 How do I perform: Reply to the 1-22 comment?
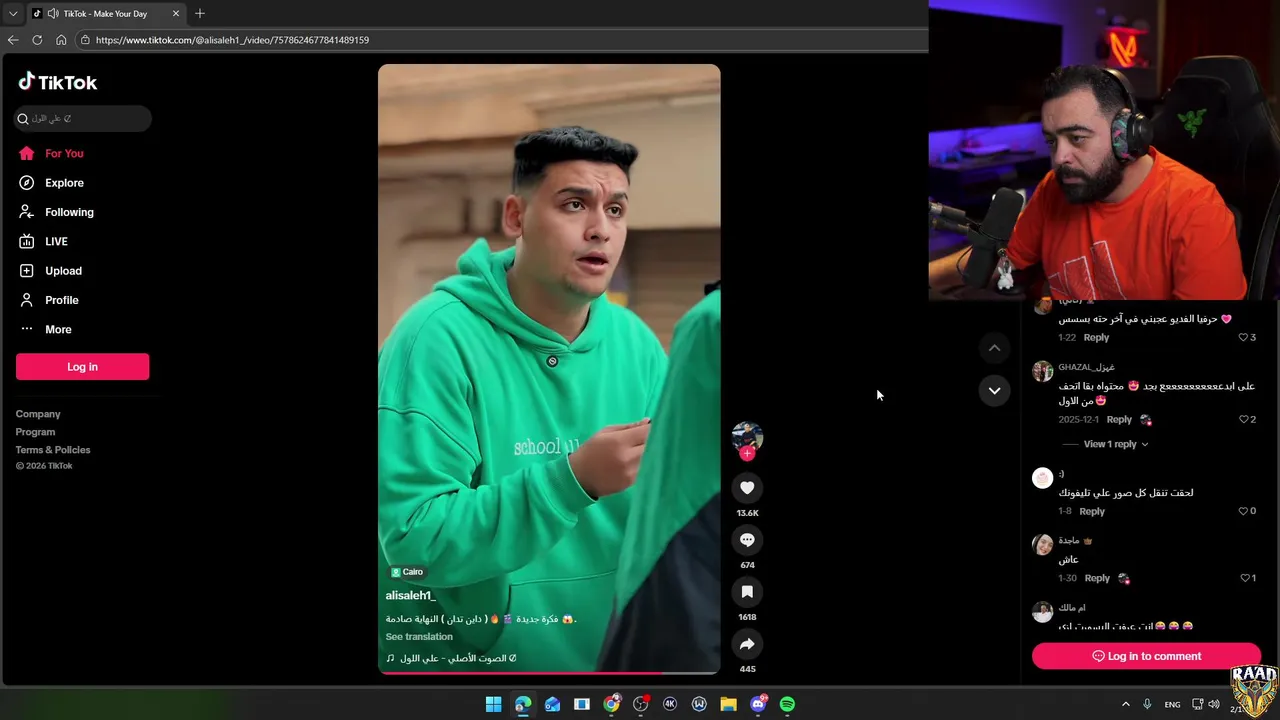pos(1096,338)
